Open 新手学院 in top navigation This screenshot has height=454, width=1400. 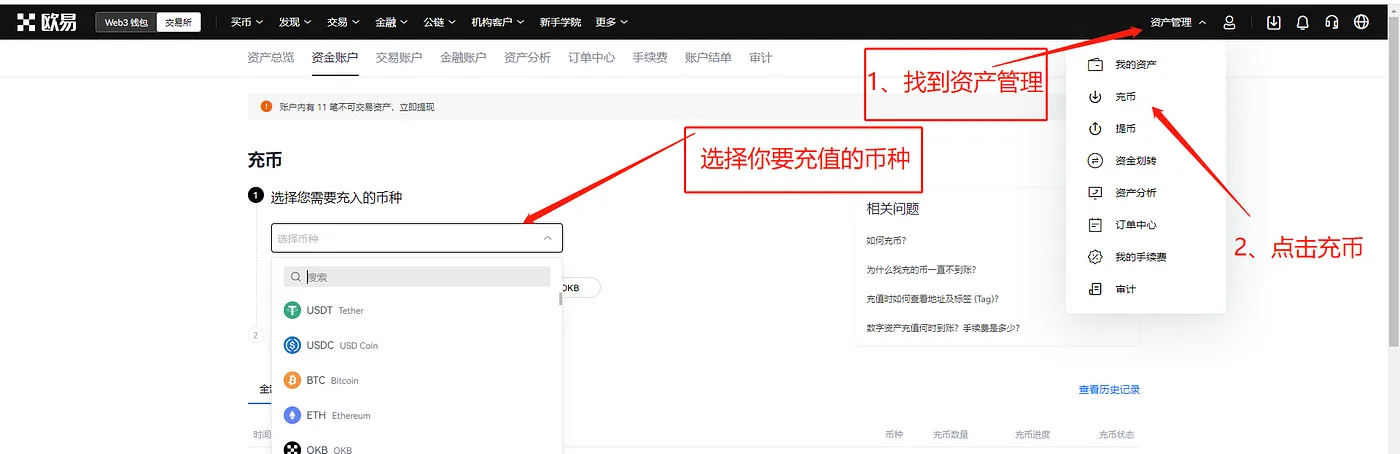click(559, 22)
